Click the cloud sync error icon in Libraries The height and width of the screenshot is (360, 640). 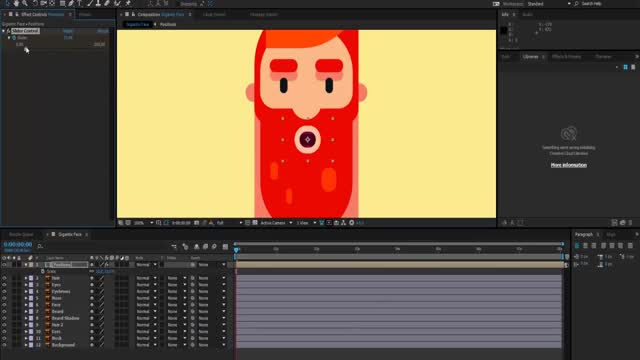pyautogui.click(x=569, y=134)
